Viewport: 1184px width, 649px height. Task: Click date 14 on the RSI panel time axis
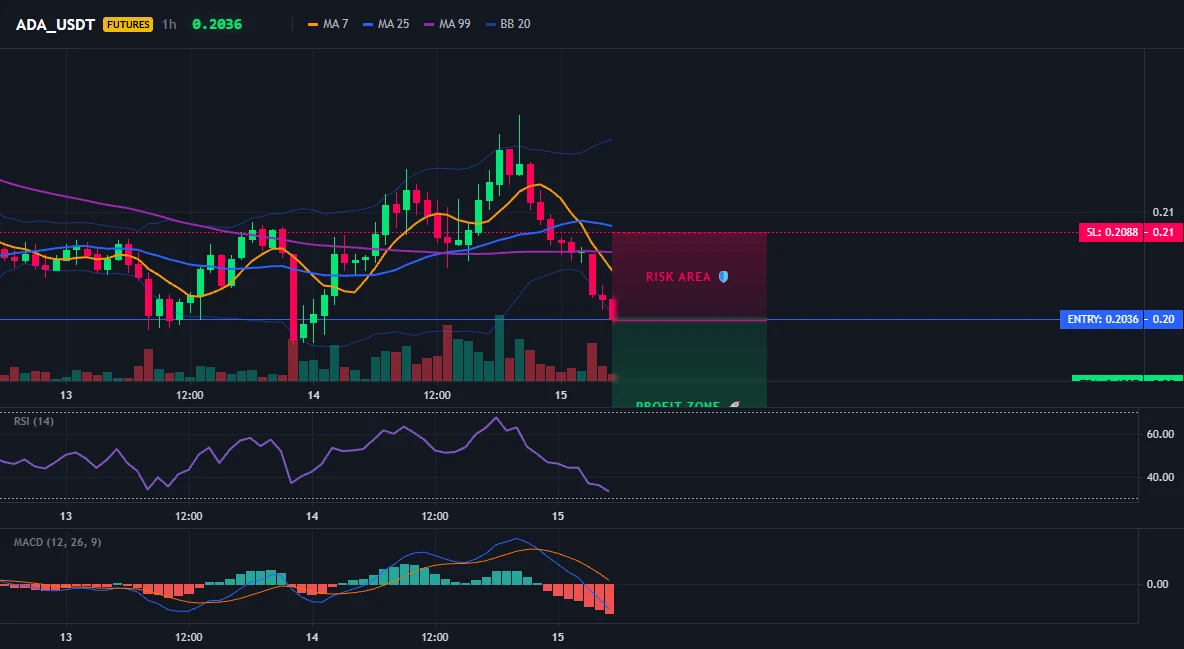[312, 517]
